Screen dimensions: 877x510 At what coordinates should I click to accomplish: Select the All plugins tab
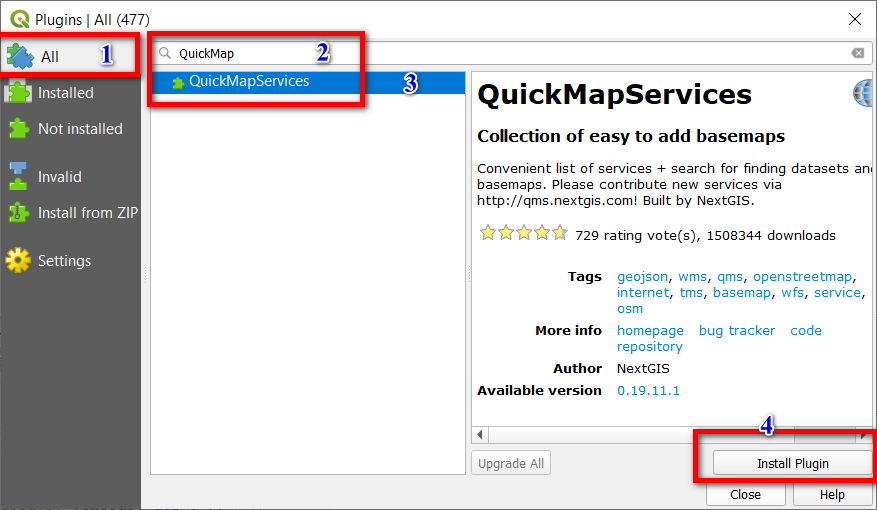pos(70,56)
